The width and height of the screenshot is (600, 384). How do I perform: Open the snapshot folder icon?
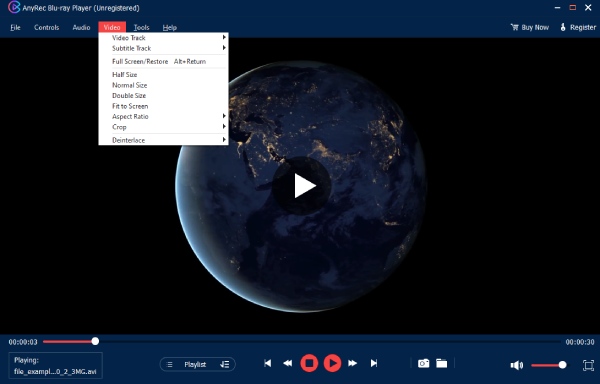pyautogui.click(x=442, y=363)
